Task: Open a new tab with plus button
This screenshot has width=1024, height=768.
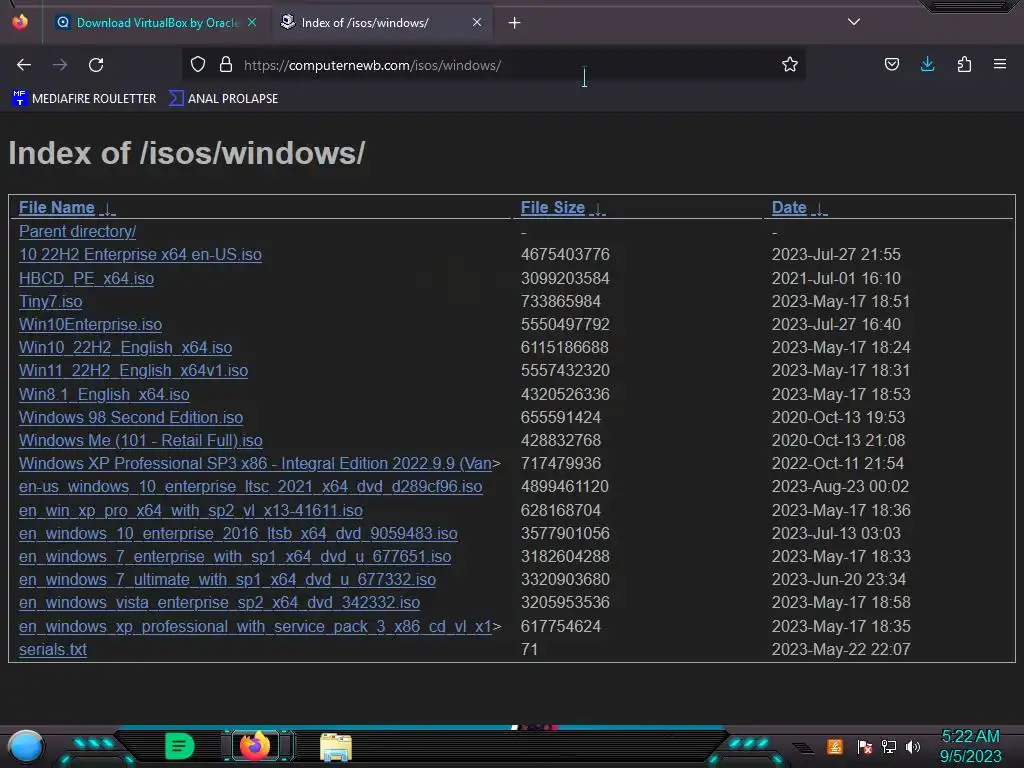Action: coord(515,23)
